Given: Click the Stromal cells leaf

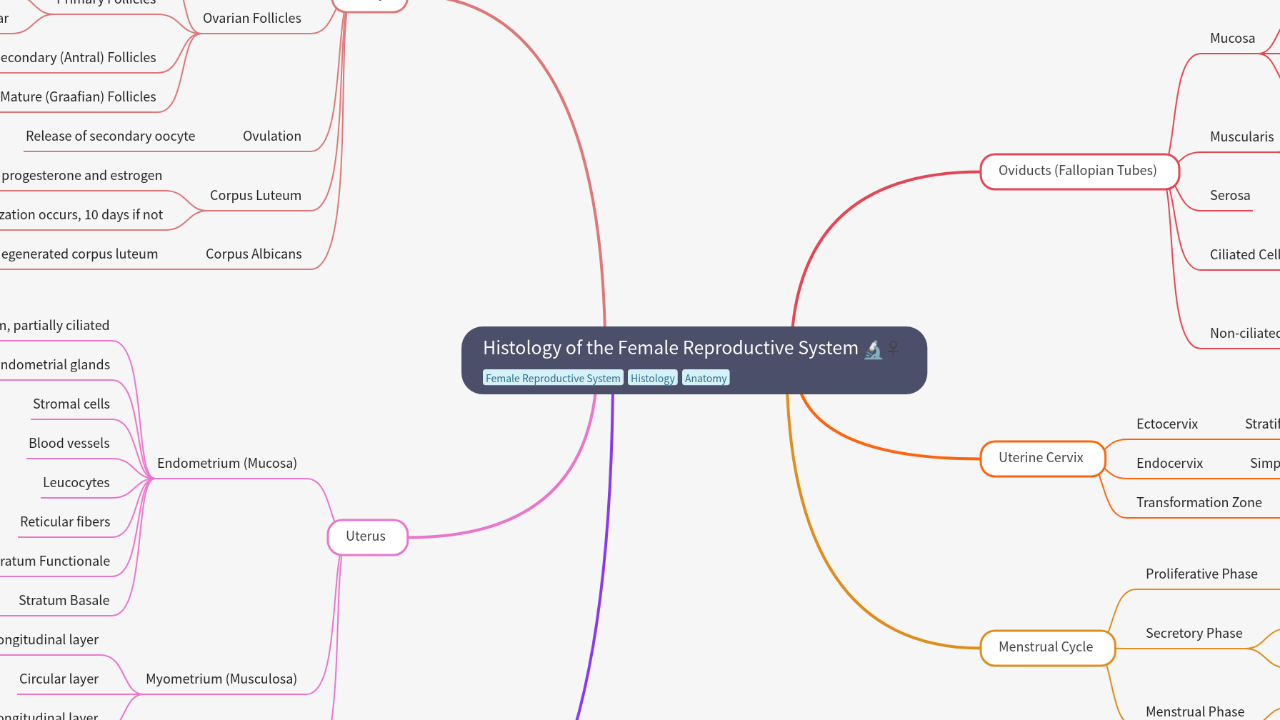Looking at the screenshot, I should 71,404.
